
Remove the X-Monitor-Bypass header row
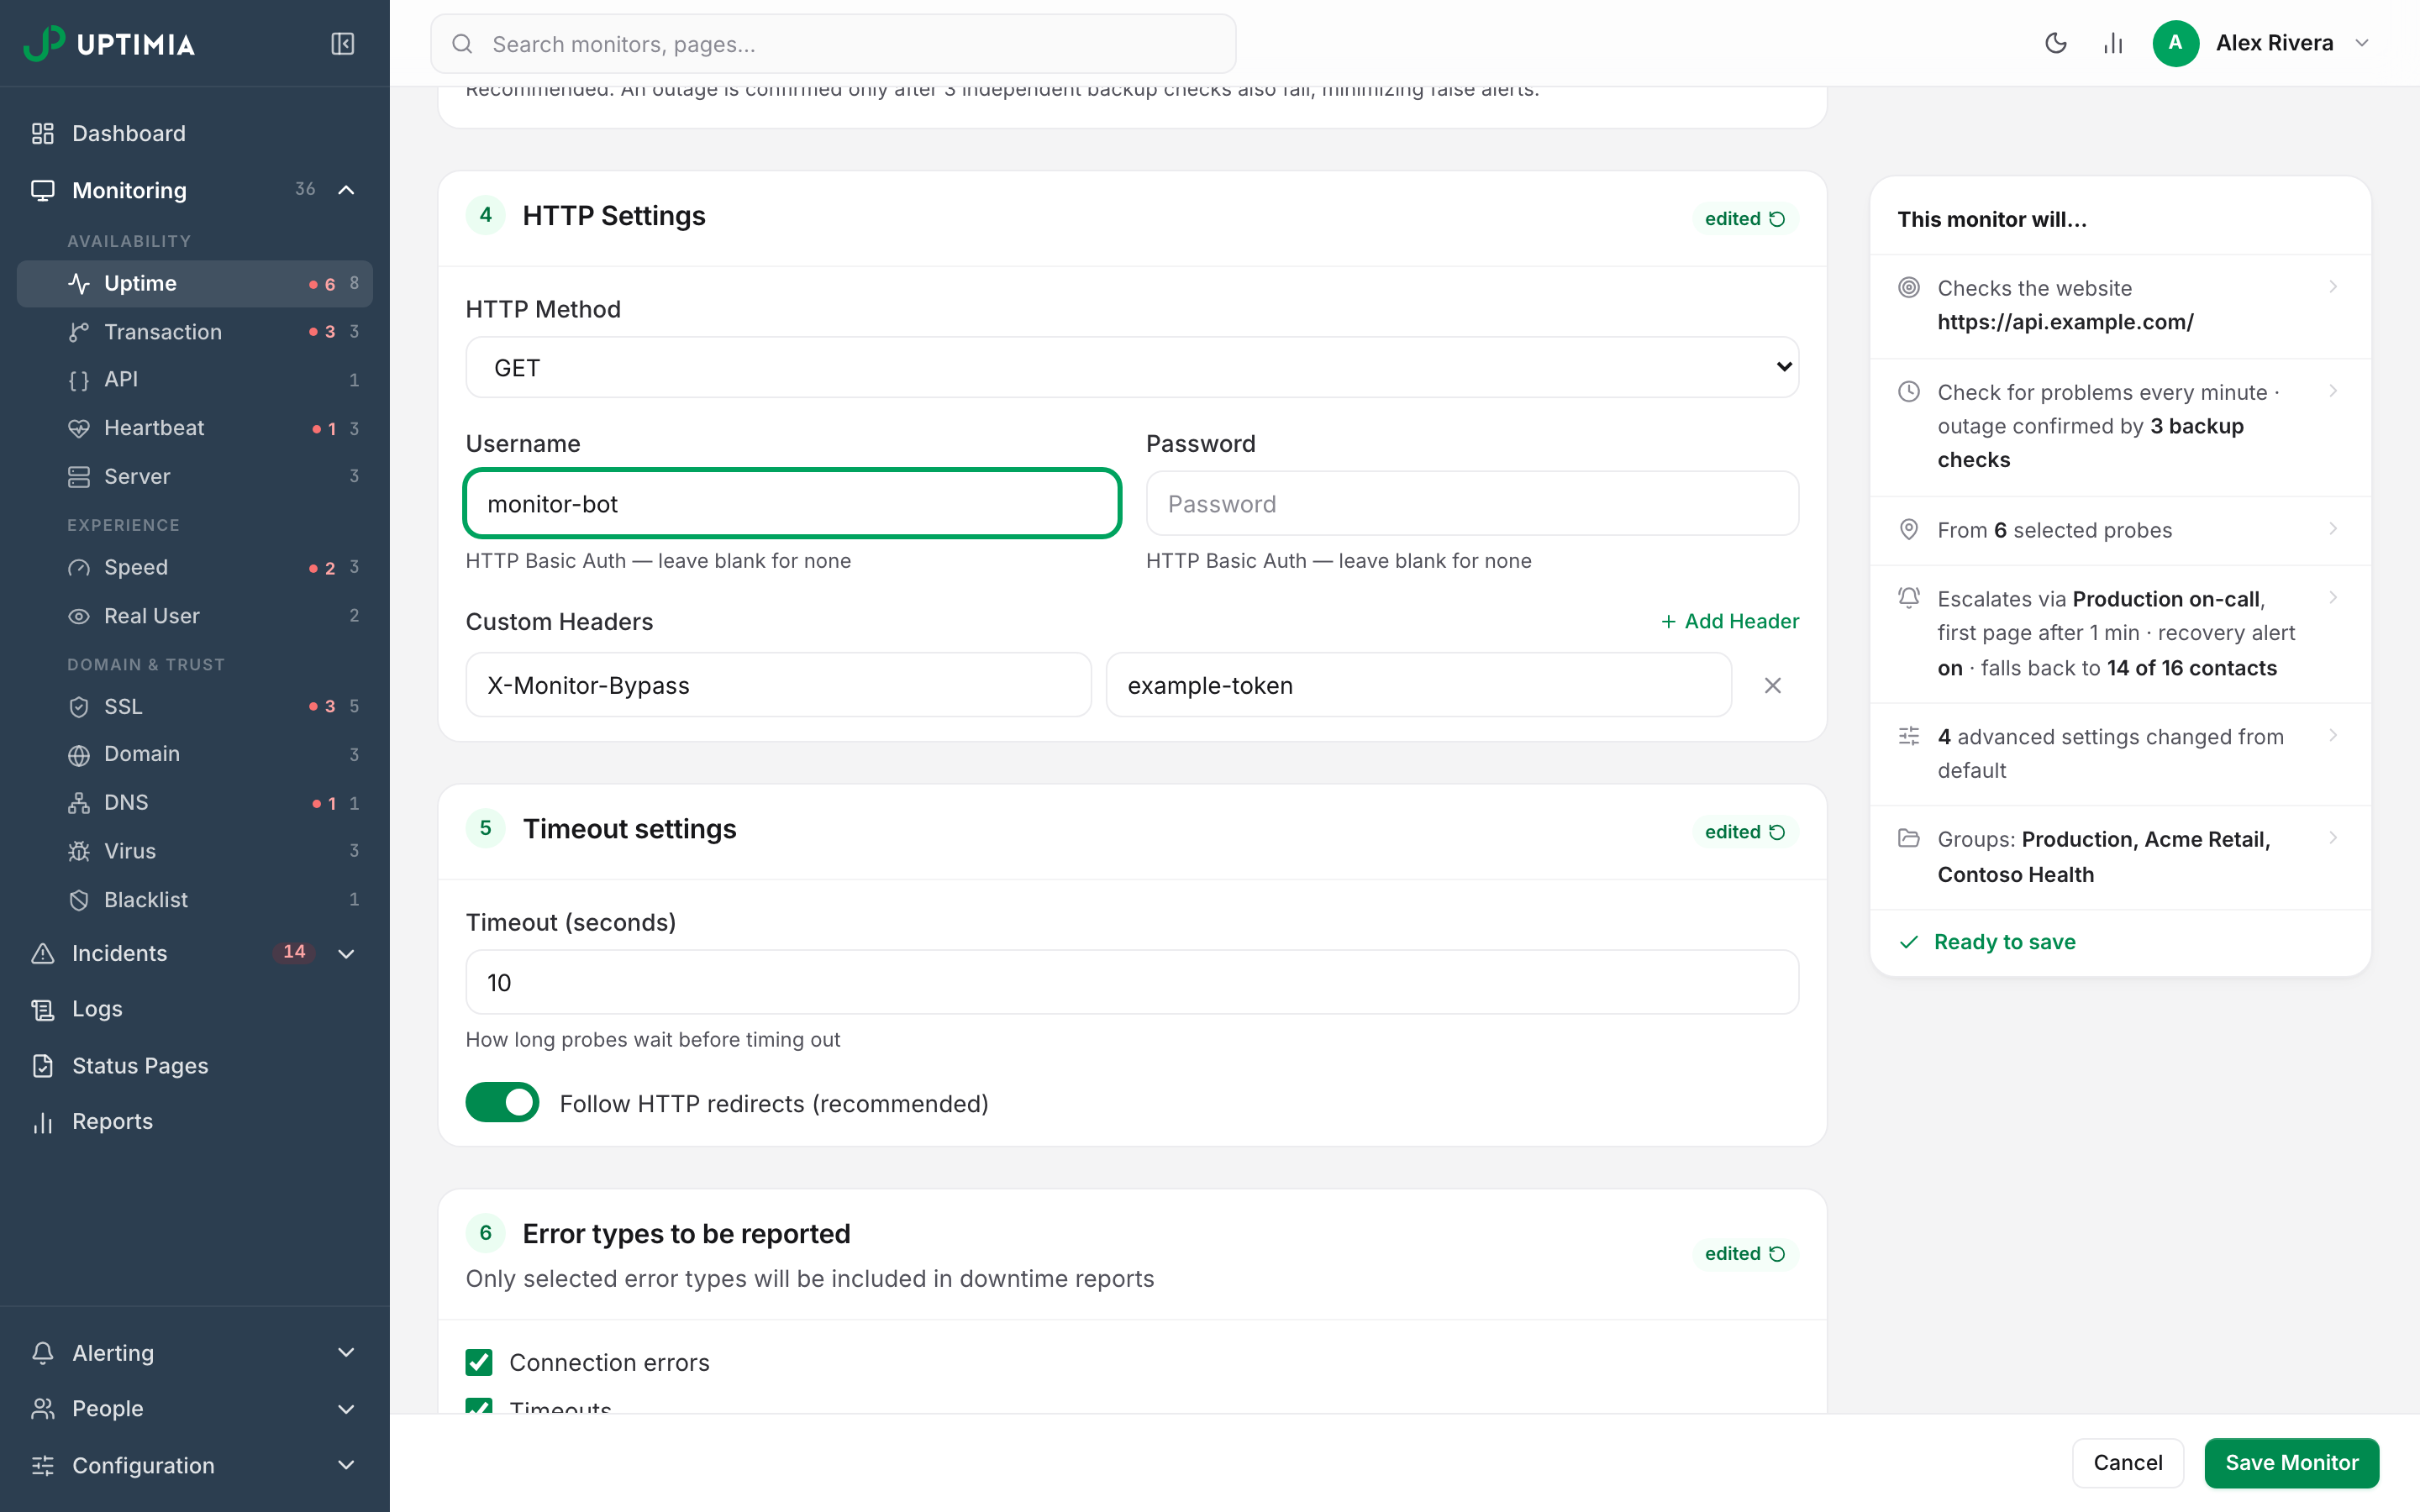point(1772,685)
